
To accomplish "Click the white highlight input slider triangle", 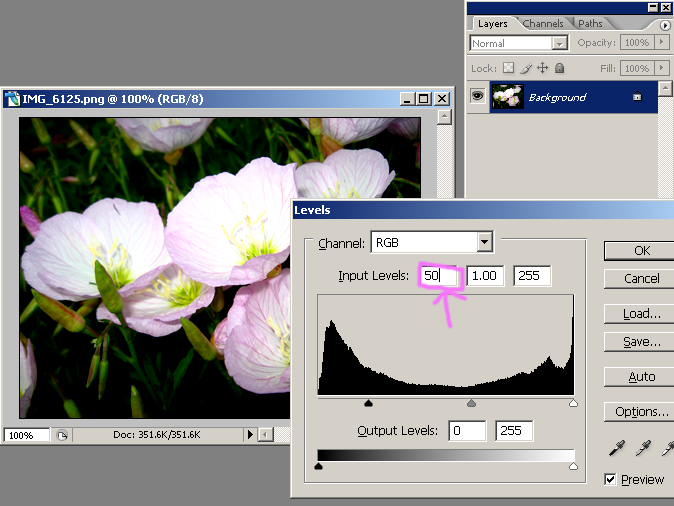I will [x=573, y=403].
